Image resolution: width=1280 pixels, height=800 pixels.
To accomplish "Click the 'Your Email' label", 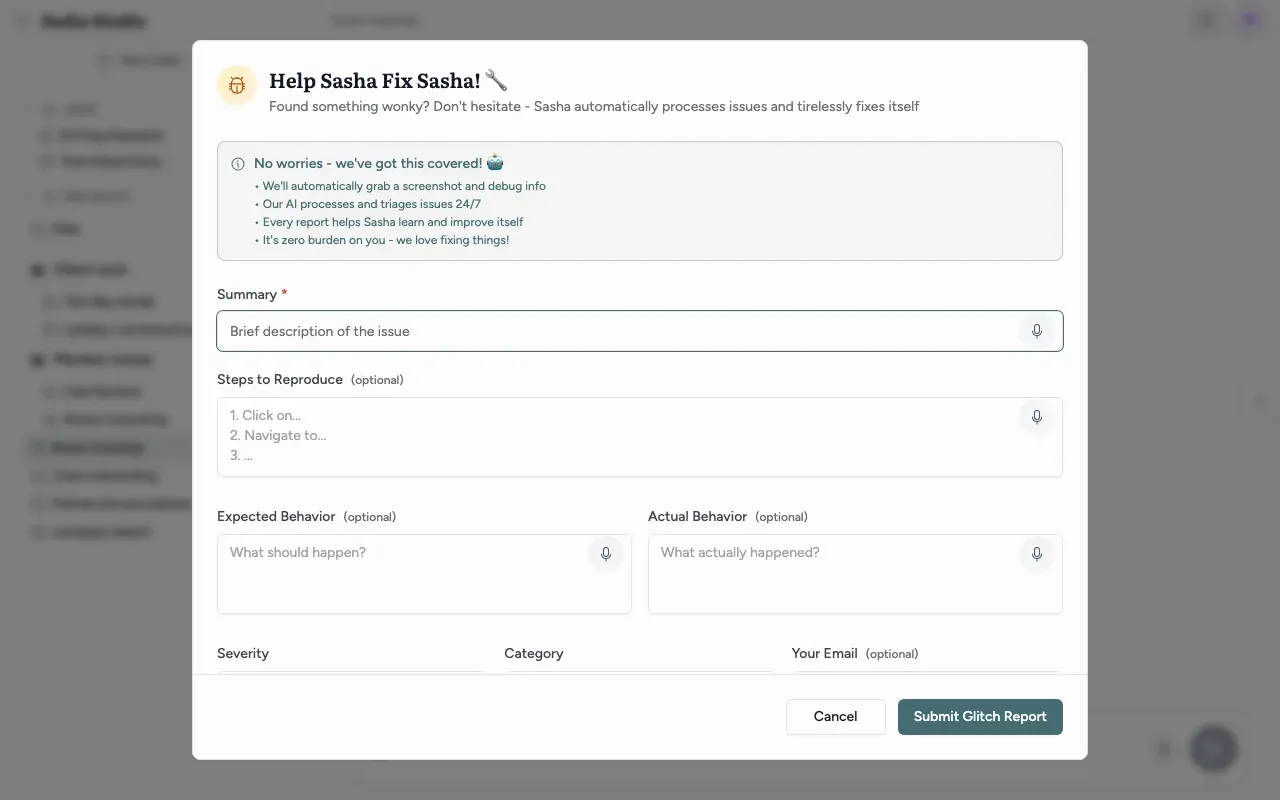I will point(825,654).
